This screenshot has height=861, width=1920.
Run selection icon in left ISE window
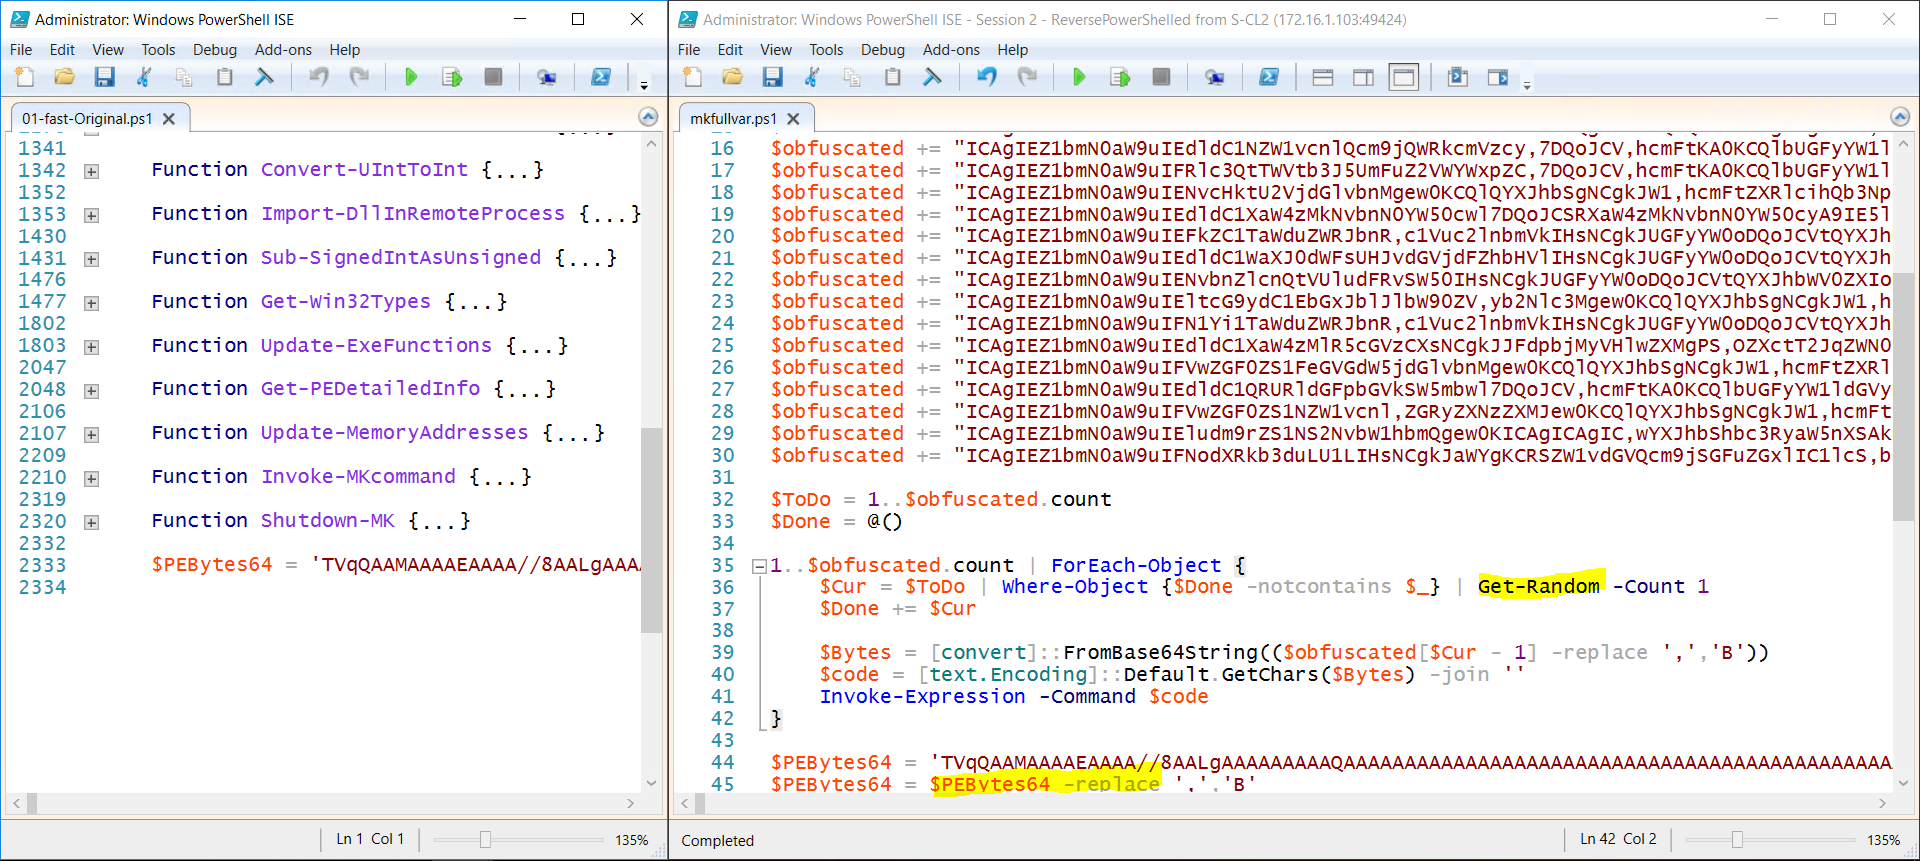(x=452, y=77)
